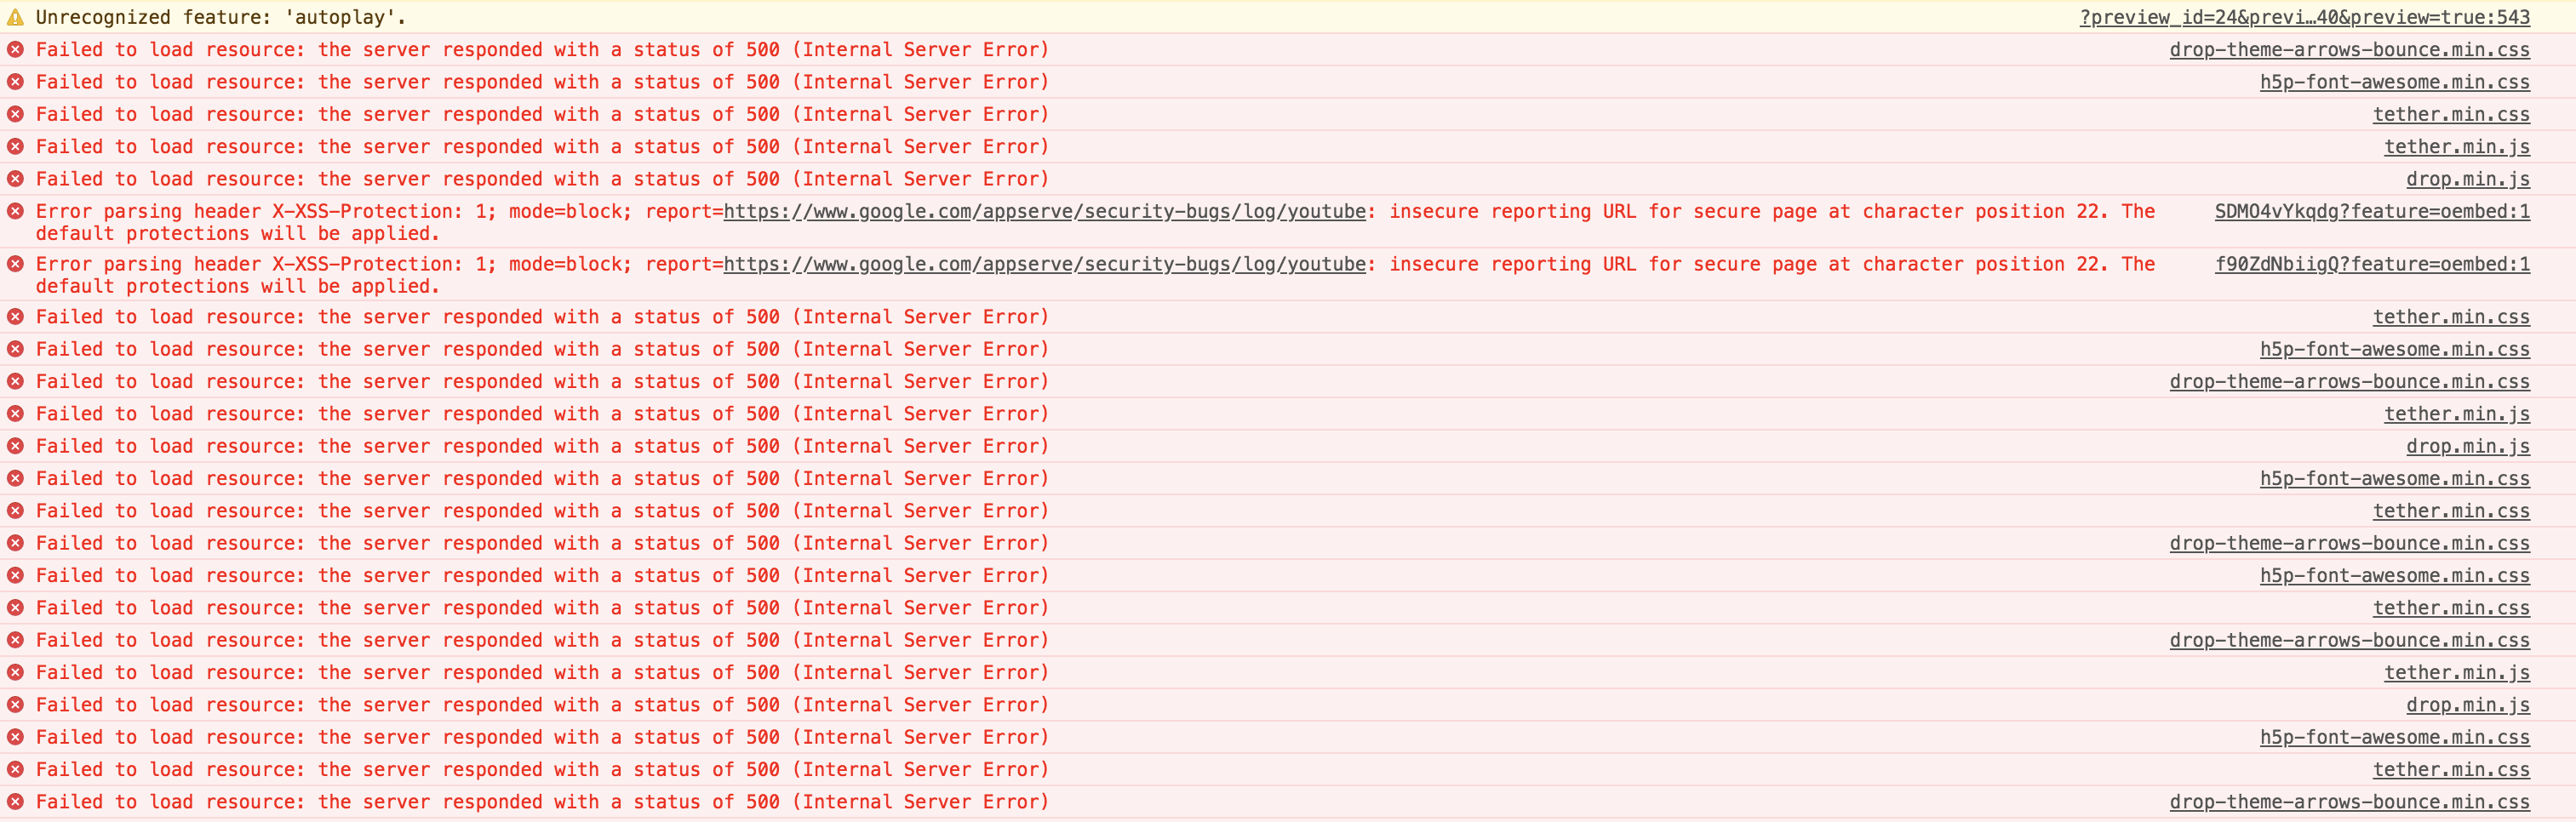Follow the google.com report URL in SDMO4vYkqdg error
Image resolution: width=2576 pixels, height=822 pixels.
(x=1044, y=211)
